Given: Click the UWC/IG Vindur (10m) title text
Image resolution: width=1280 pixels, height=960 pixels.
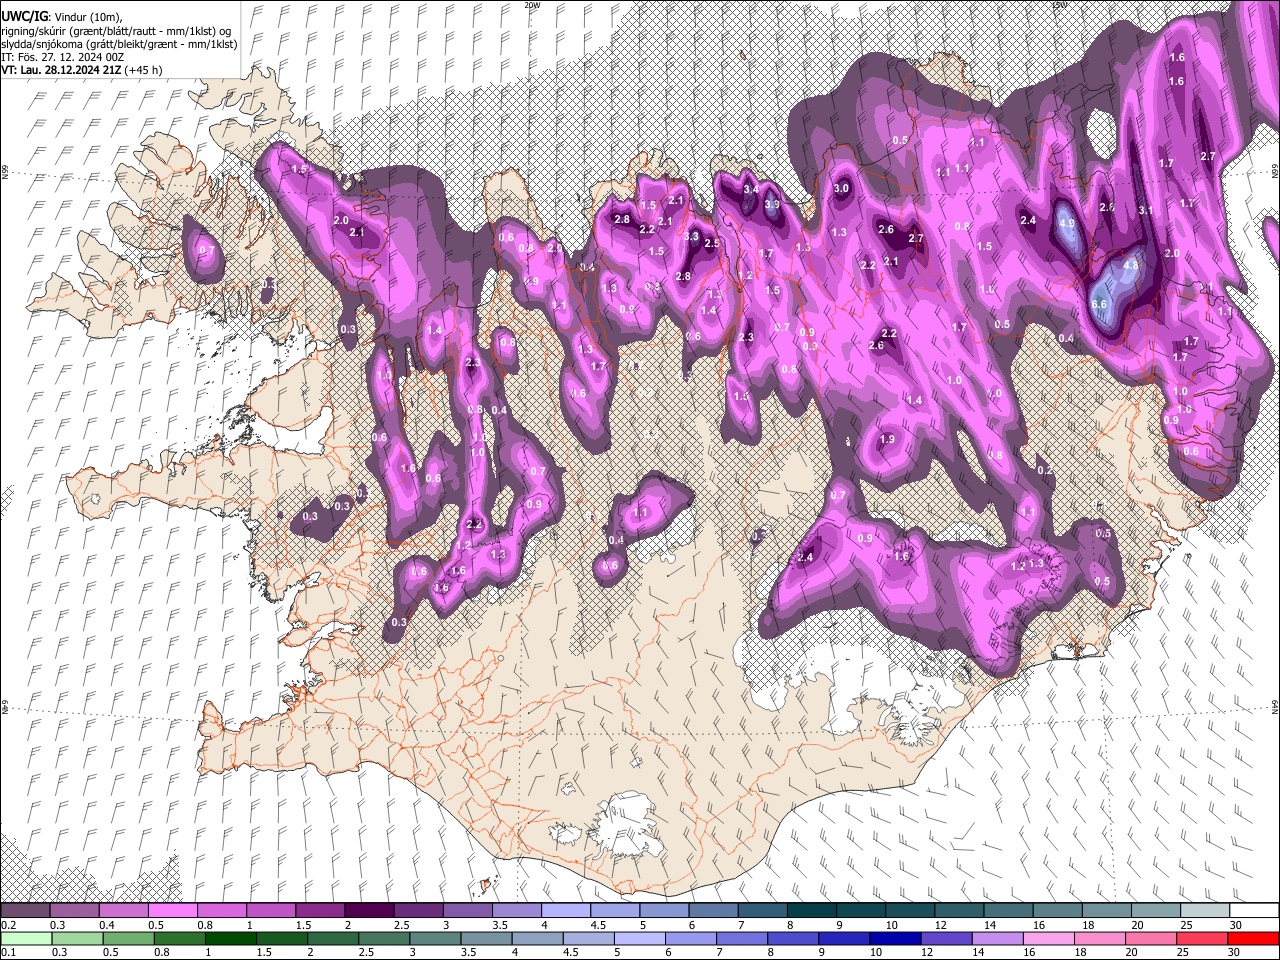Looking at the screenshot, I should tap(61, 17).
